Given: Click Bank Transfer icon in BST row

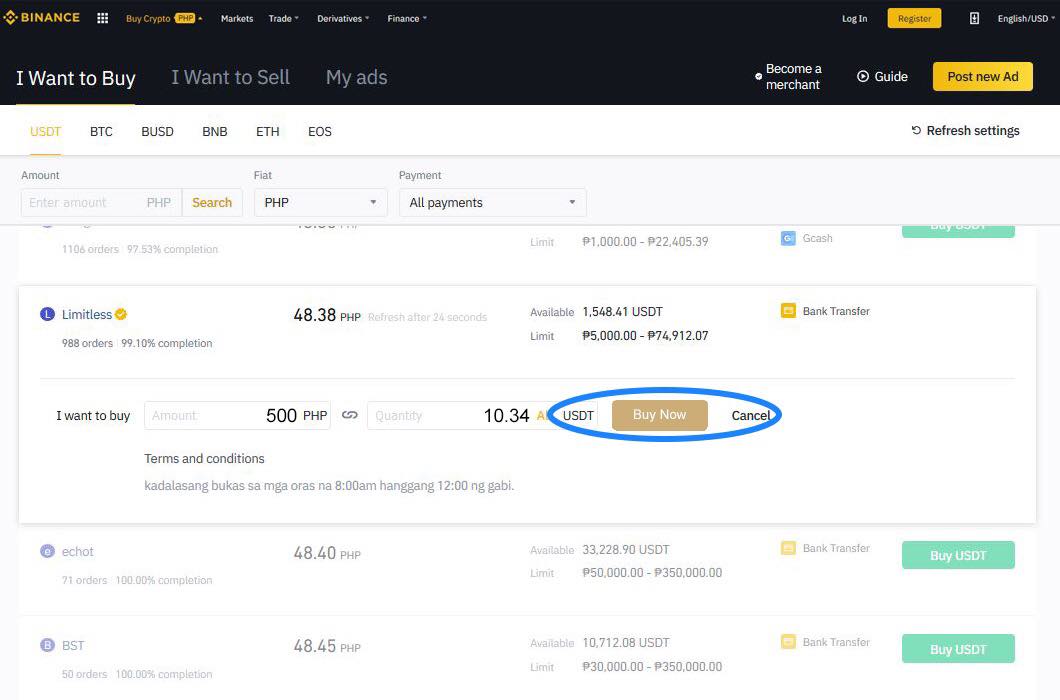Looking at the screenshot, I should 788,642.
